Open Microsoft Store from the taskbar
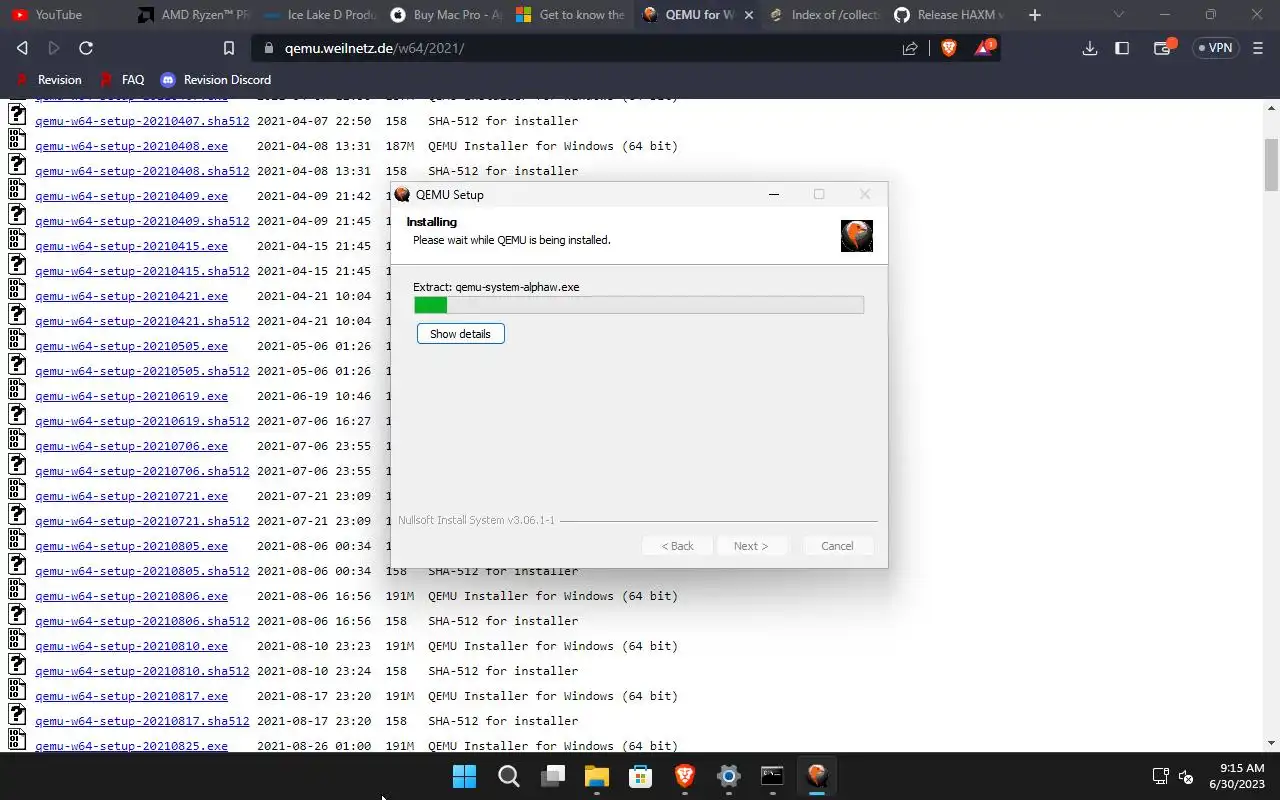The image size is (1280, 800). coord(641,776)
